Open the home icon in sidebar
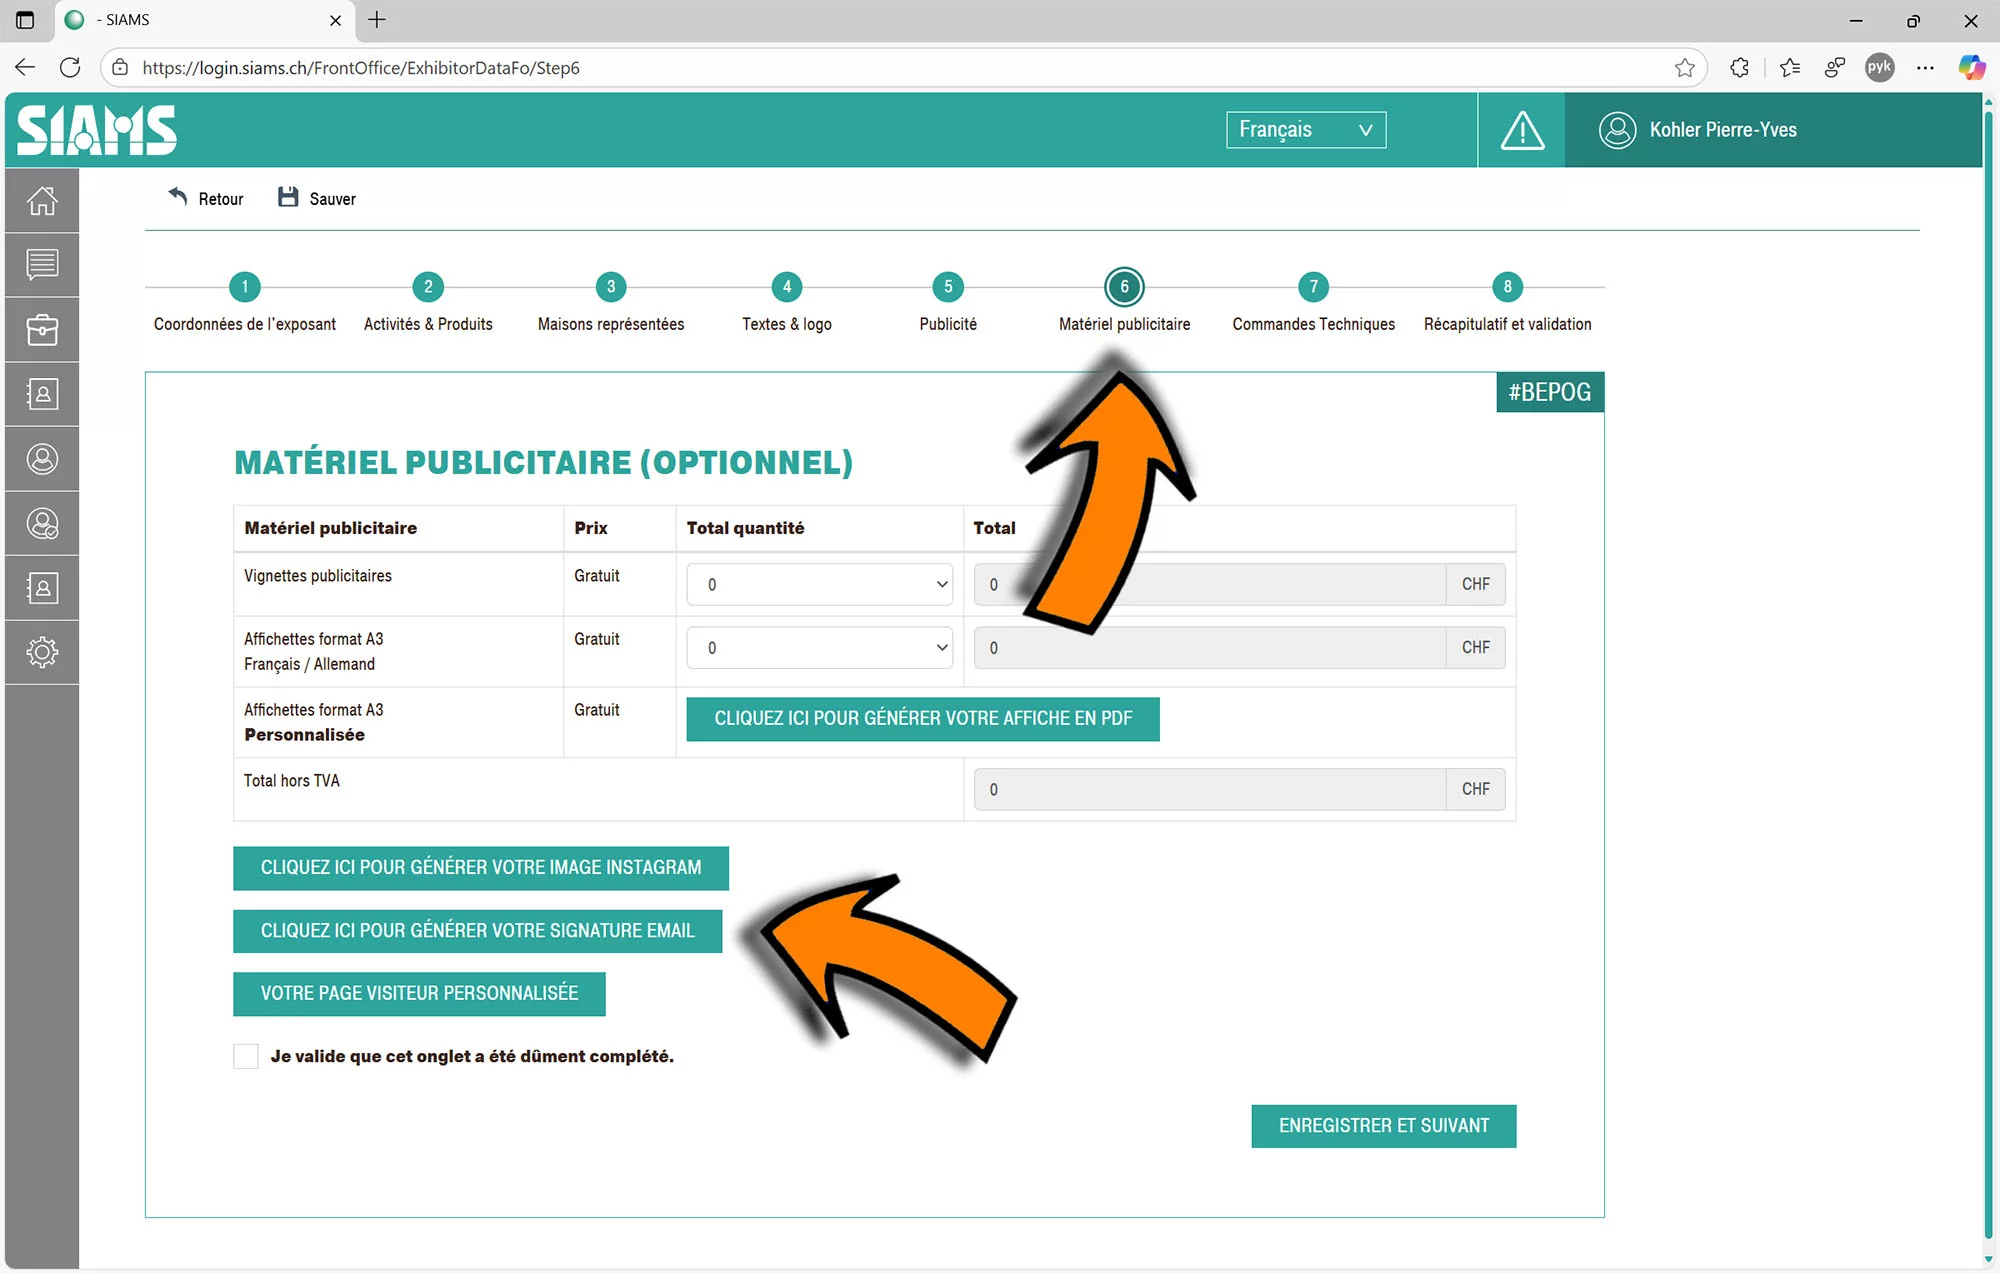Viewport: 2000px width, 1273px height. 42,201
